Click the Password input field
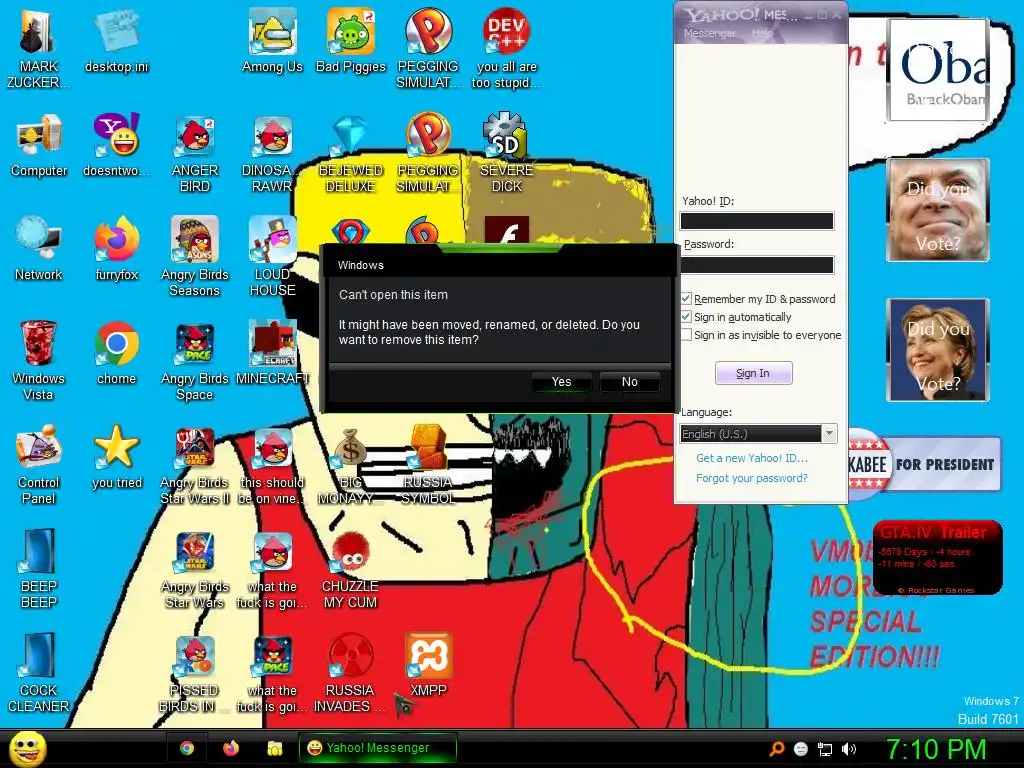 coord(757,264)
